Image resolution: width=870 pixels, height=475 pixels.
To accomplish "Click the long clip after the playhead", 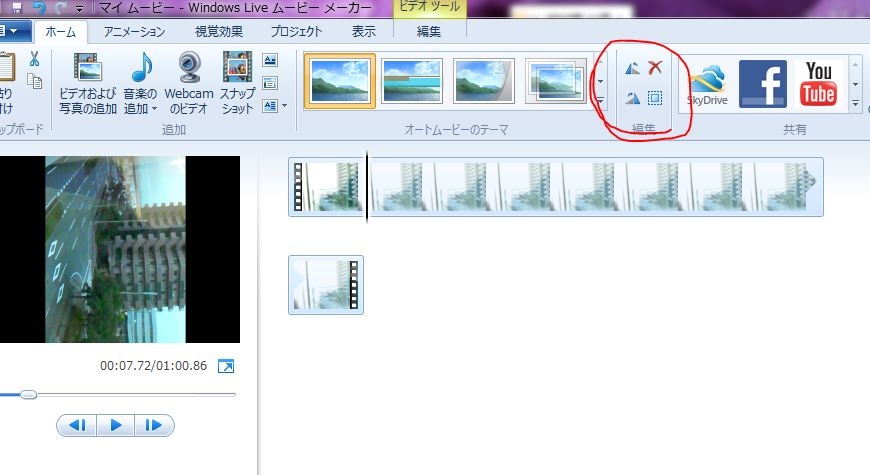I will point(596,187).
